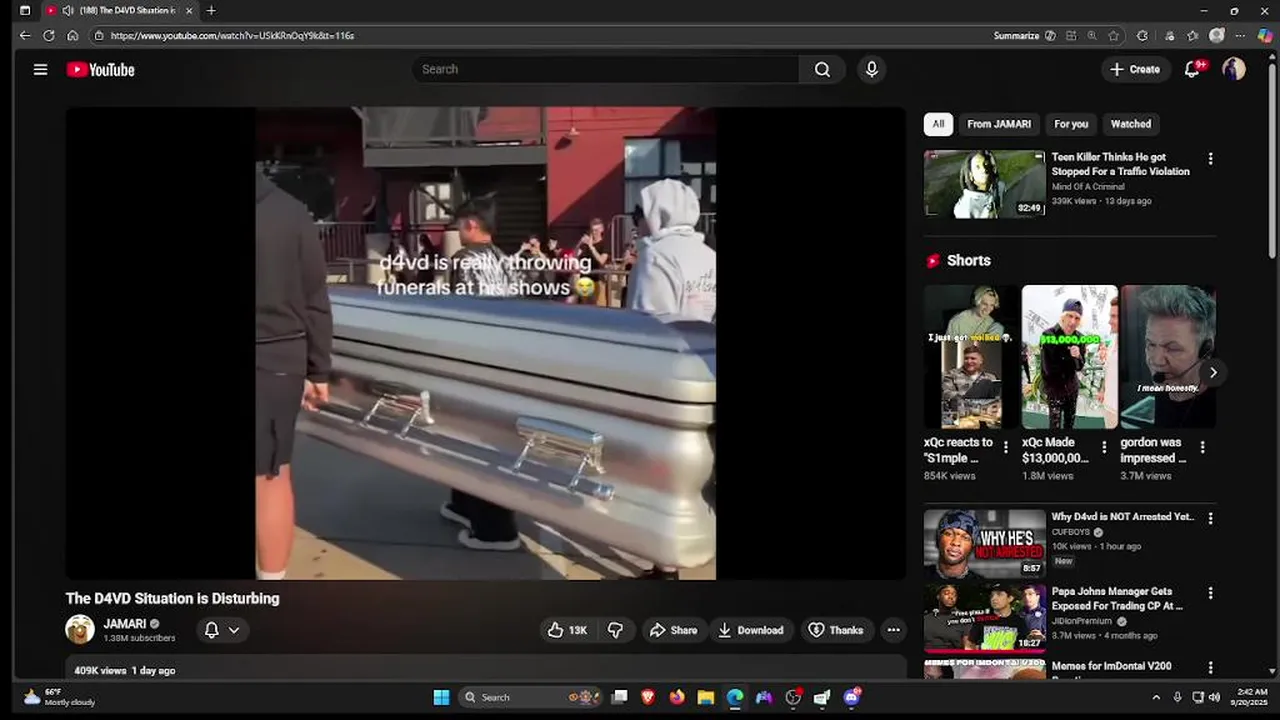The height and width of the screenshot is (720, 1280).
Task: Open YouTube notifications bell
Action: (1192, 69)
